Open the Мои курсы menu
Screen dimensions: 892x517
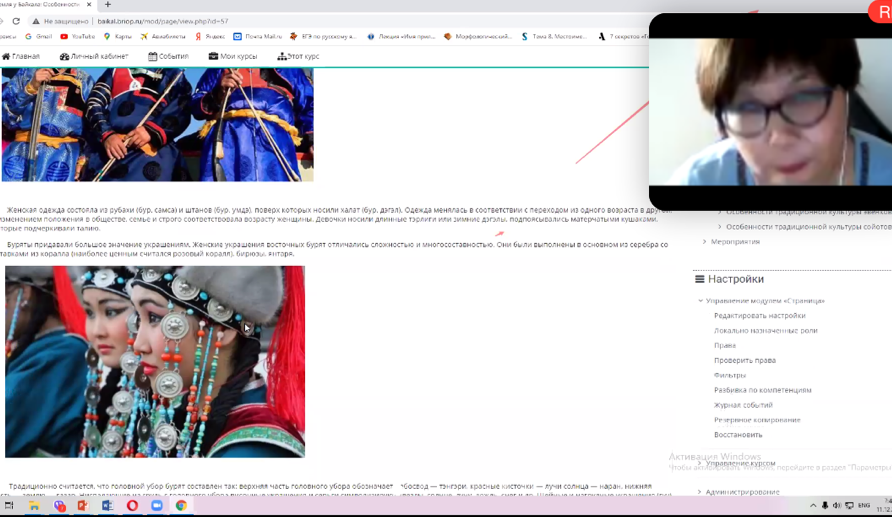(233, 56)
